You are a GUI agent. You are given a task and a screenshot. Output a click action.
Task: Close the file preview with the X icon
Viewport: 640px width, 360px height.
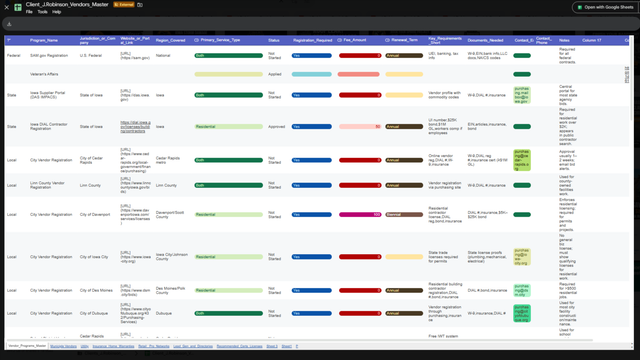click(x=7, y=7)
